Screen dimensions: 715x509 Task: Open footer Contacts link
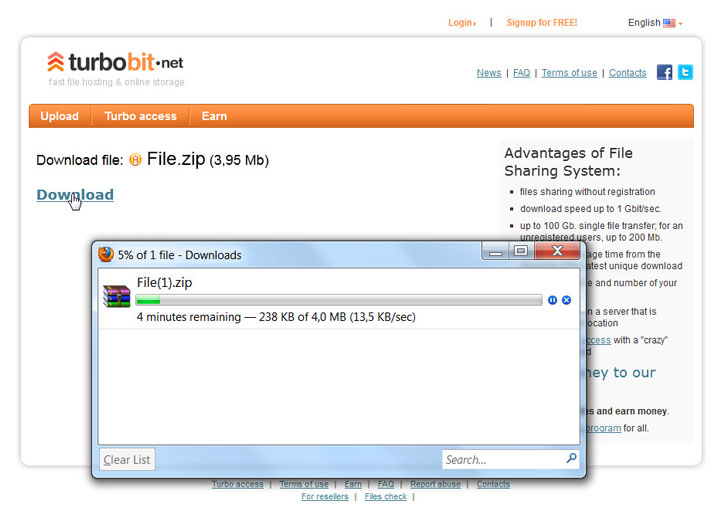pos(493,484)
